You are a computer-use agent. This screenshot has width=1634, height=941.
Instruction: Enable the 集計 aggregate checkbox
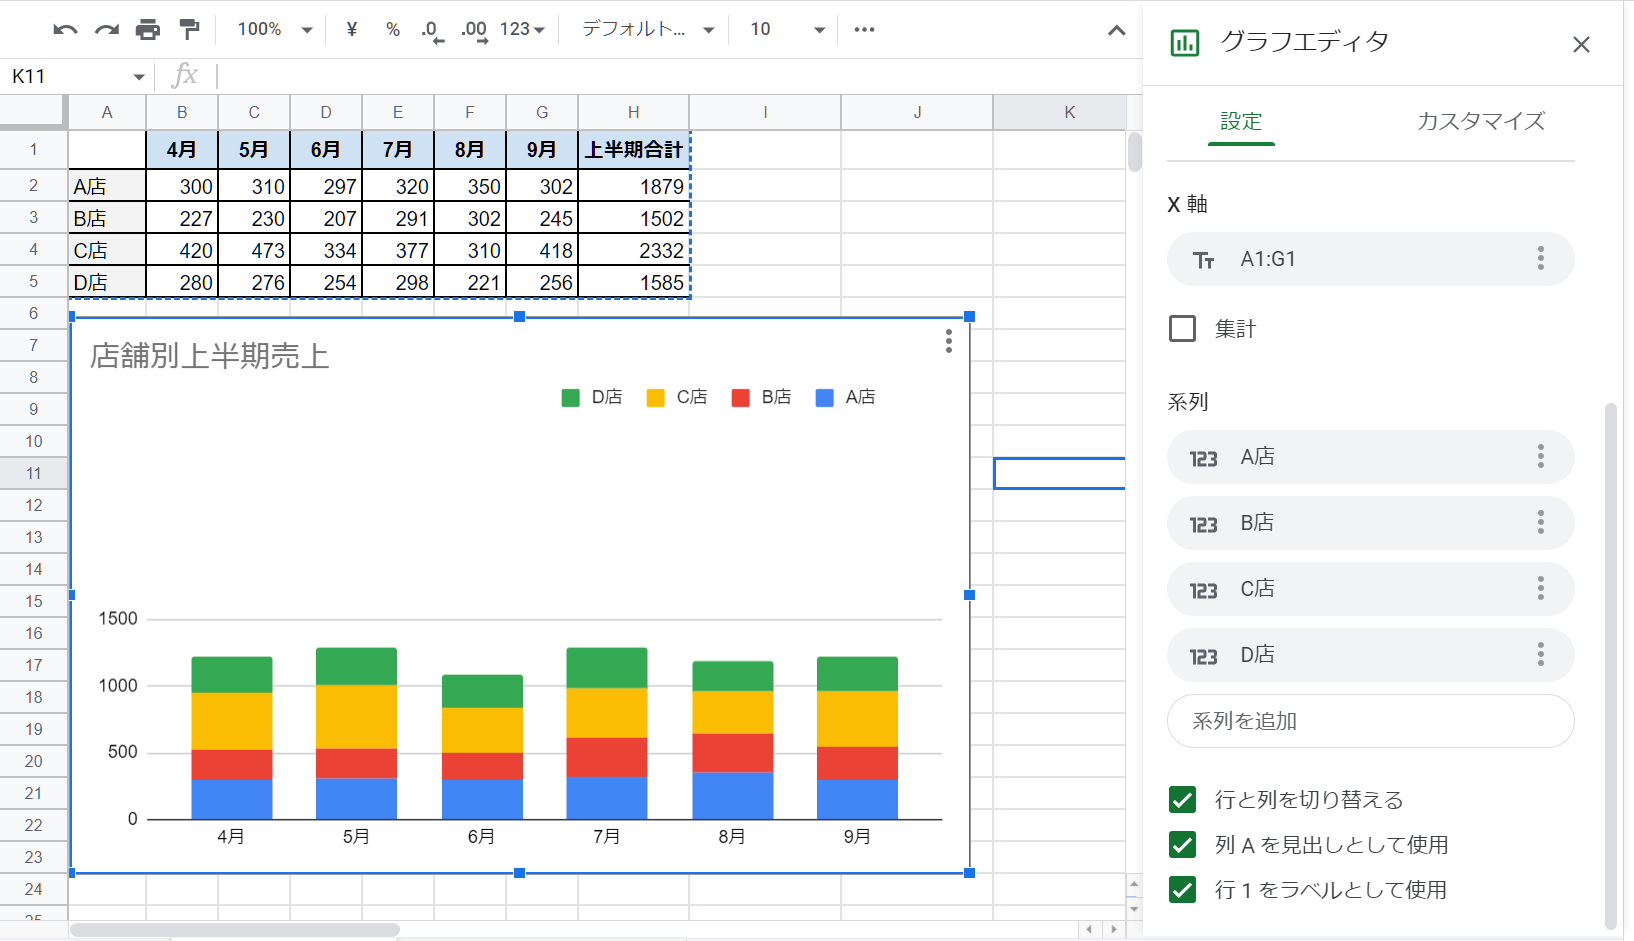coord(1182,329)
